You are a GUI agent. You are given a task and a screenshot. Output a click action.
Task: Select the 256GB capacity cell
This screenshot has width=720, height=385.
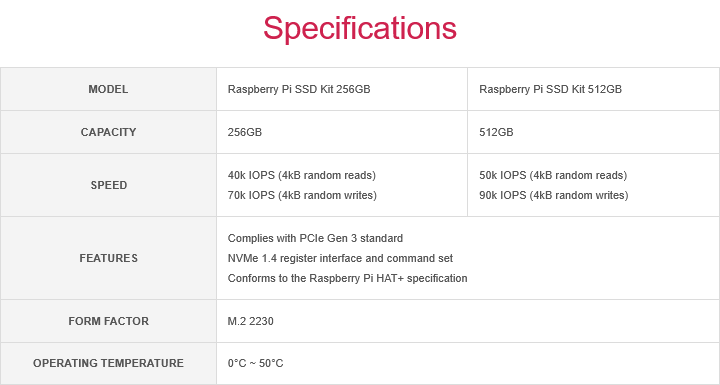[x=342, y=132]
